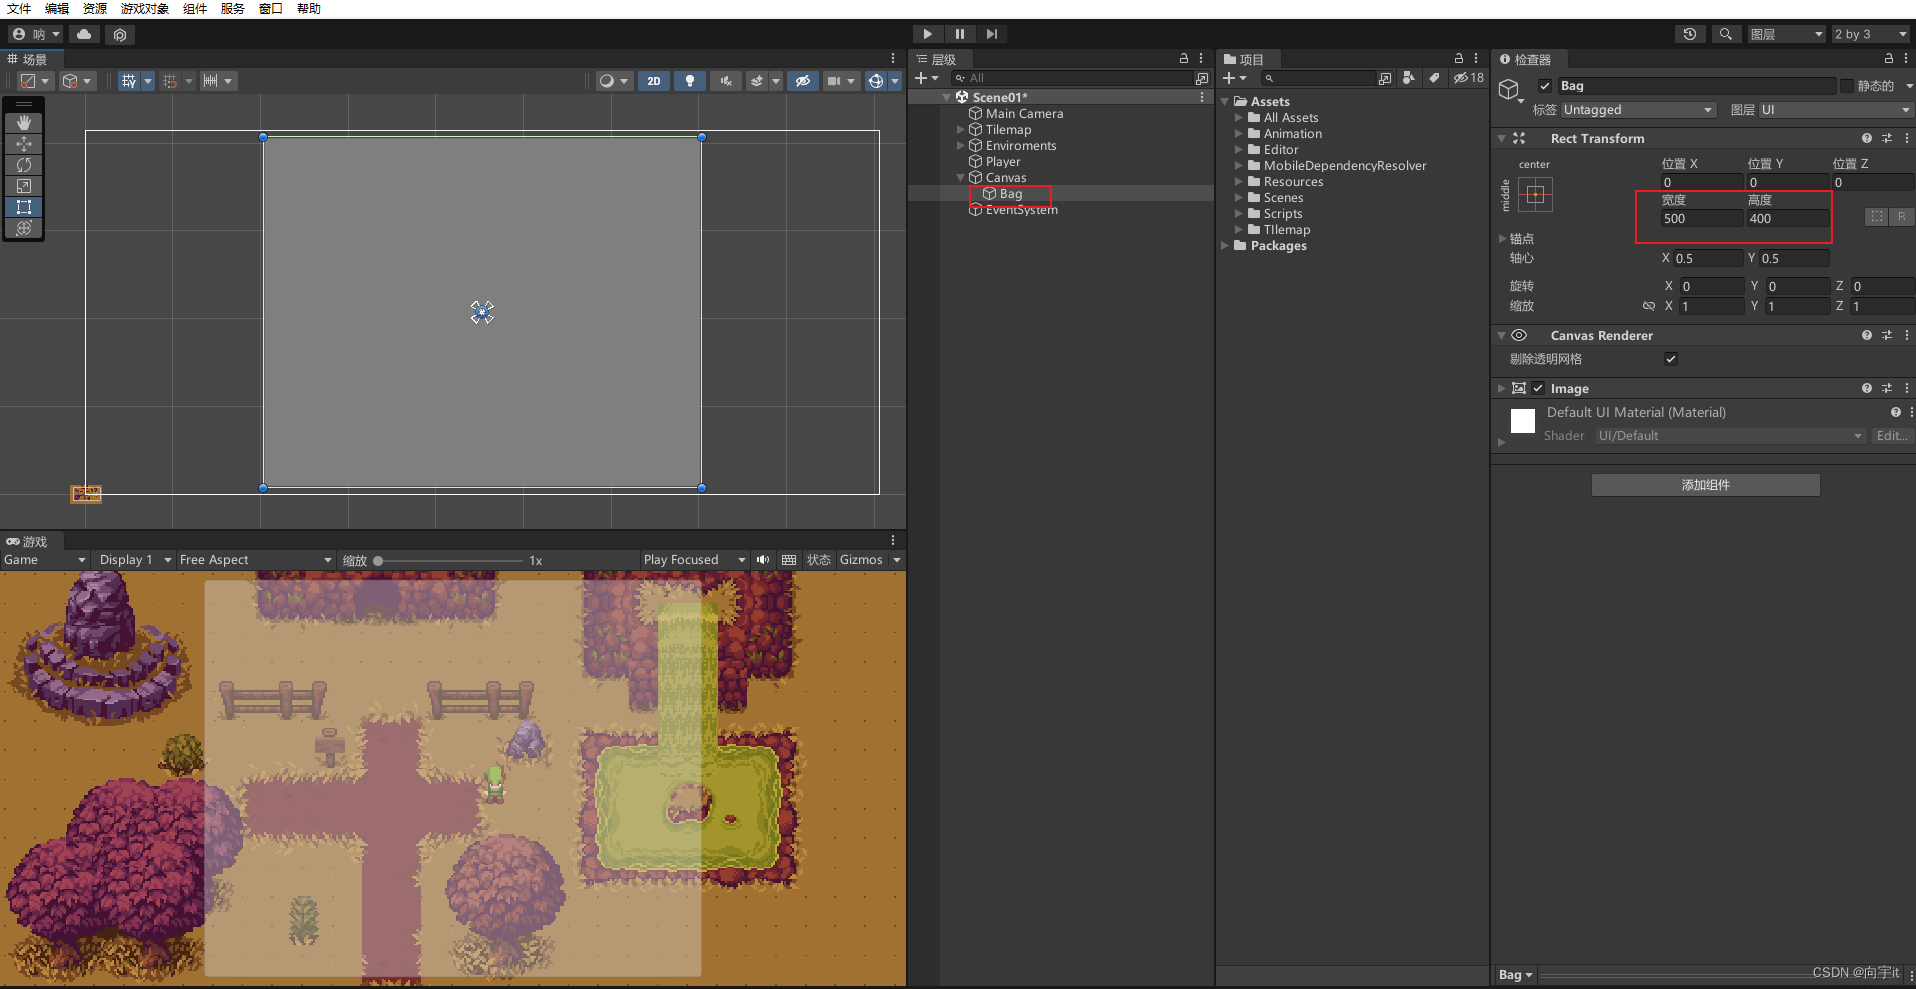Click the Project add (+) button
This screenshot has width=1916, height=989.
tap(1234, 78)
